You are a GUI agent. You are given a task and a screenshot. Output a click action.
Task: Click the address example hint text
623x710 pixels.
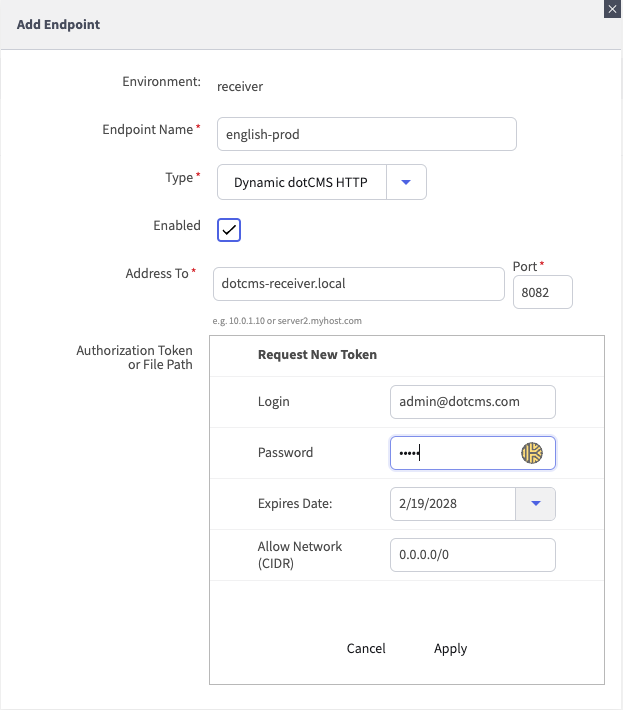[286, 321]
